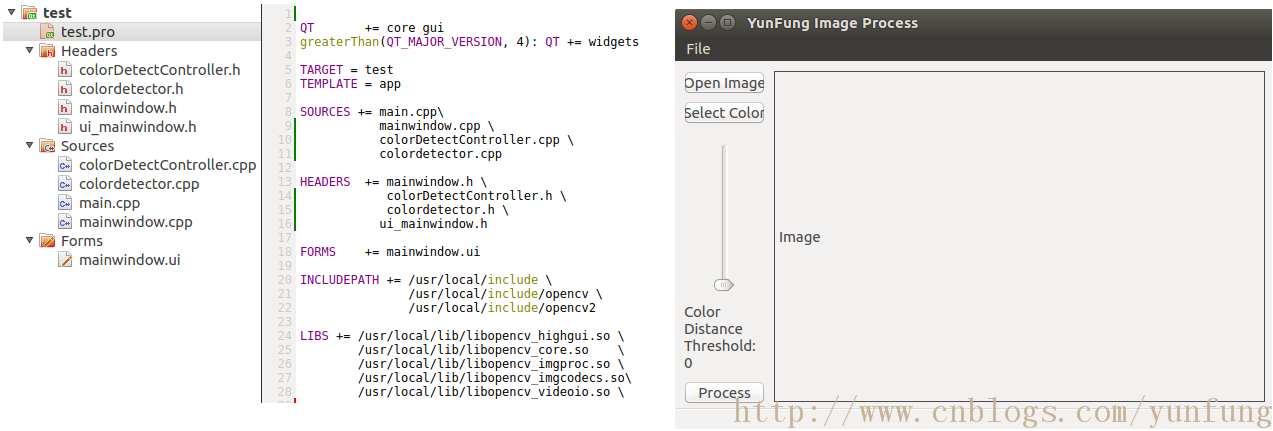The height and width of the screenshot is (431, 1273).
Task: Select colorDetectController.h in the tree
Action: tap(160, 70)
